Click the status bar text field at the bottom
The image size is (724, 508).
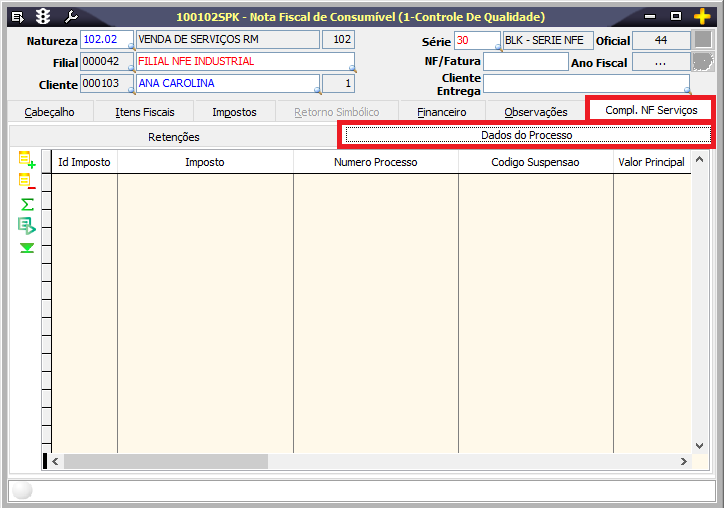click(x=362, y=490)
